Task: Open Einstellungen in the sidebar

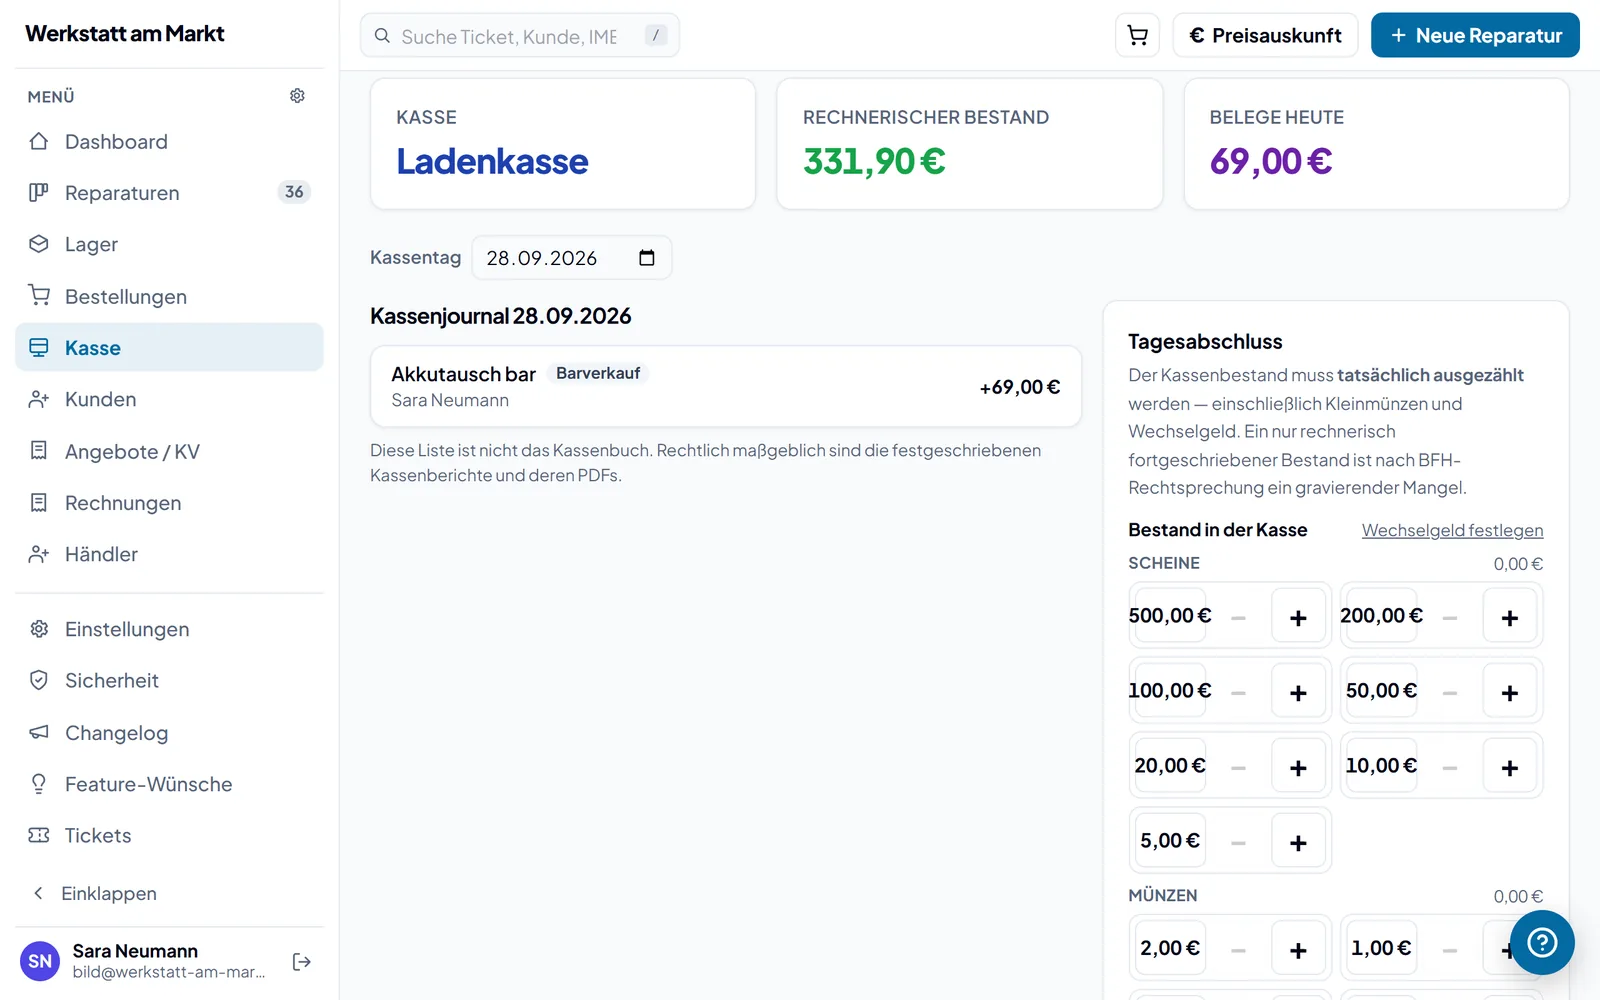Action: (x=169, y=629)
